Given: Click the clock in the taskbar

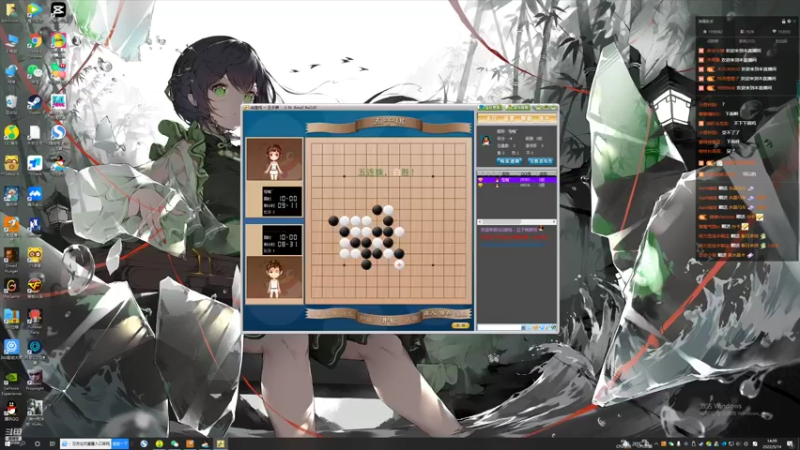Looking at the screenshot, I should point(772,443).
